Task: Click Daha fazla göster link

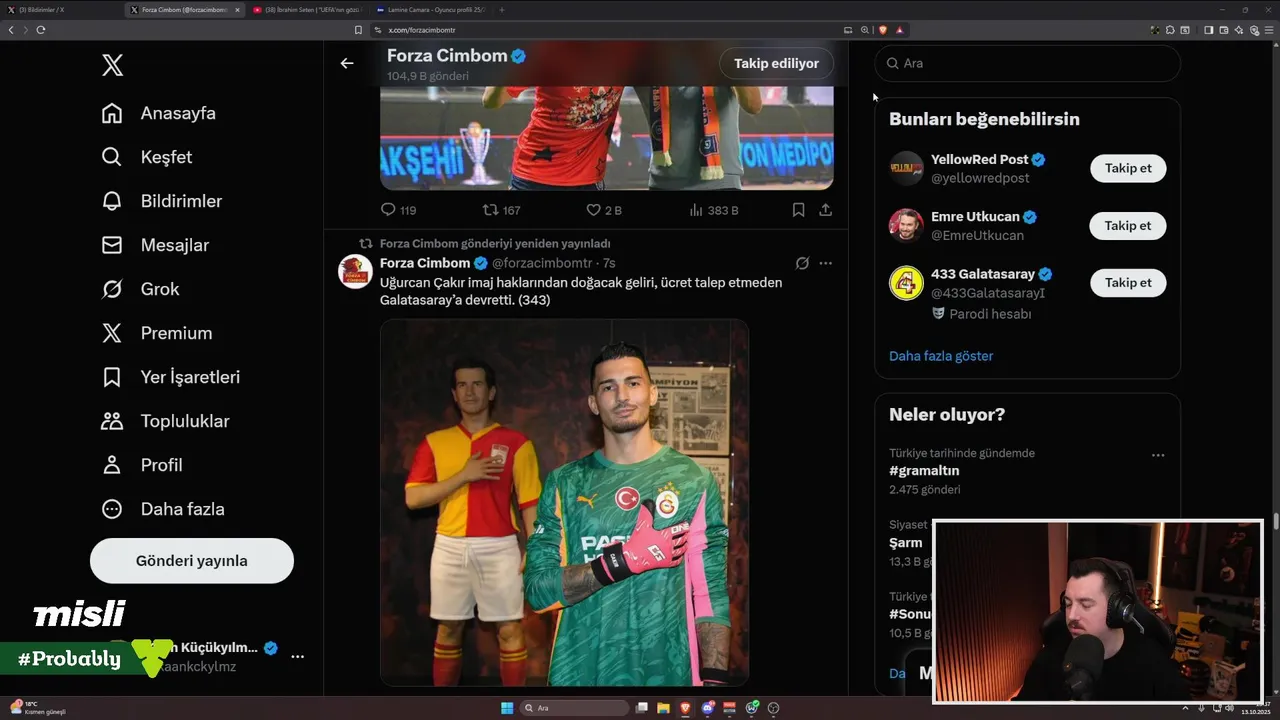Action: pyautogui.click(x=941, y=356)
